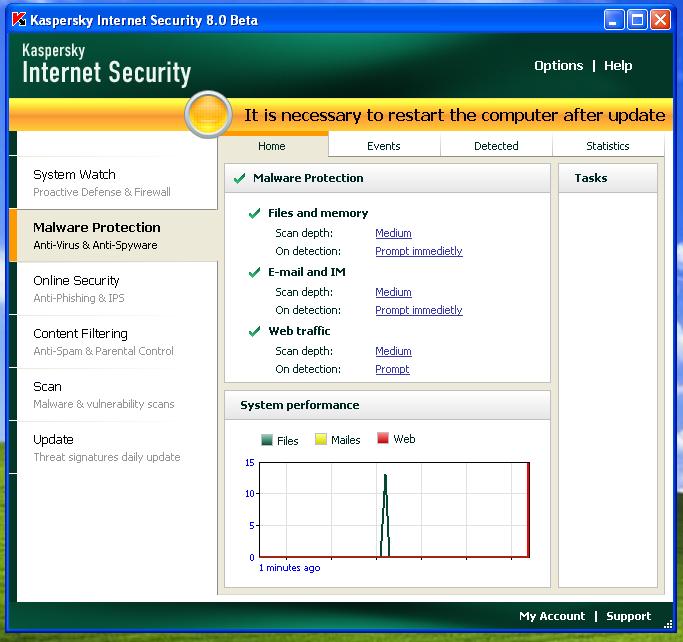This screenshot has width=683, height=642.
Task: Click 'Threat signatures daily update' subtitle
Action: [107, 457]
